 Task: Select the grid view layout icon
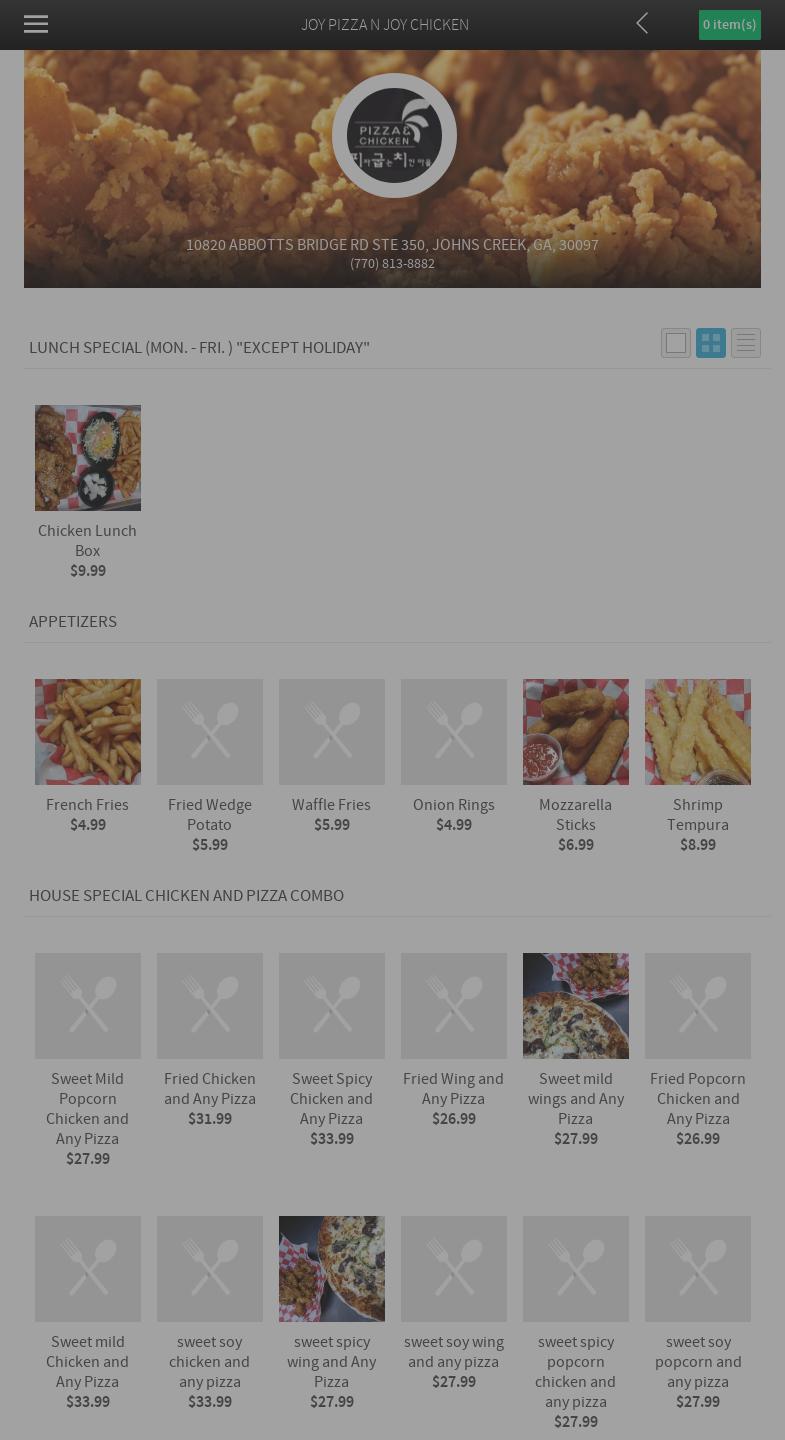tap(711, 343)
